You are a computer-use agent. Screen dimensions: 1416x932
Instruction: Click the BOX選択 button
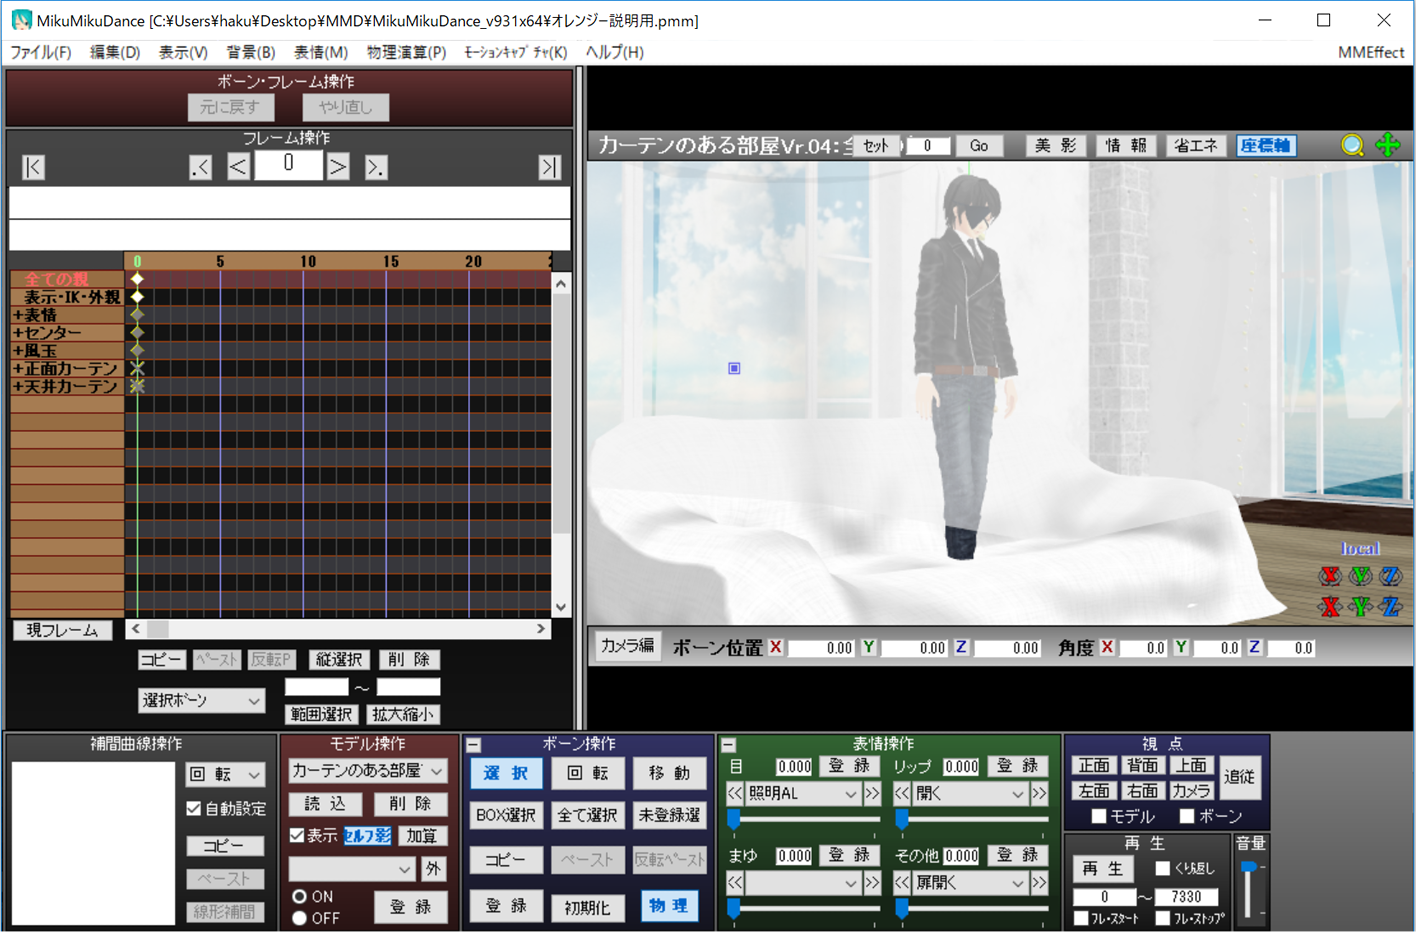tap(506, 815)
